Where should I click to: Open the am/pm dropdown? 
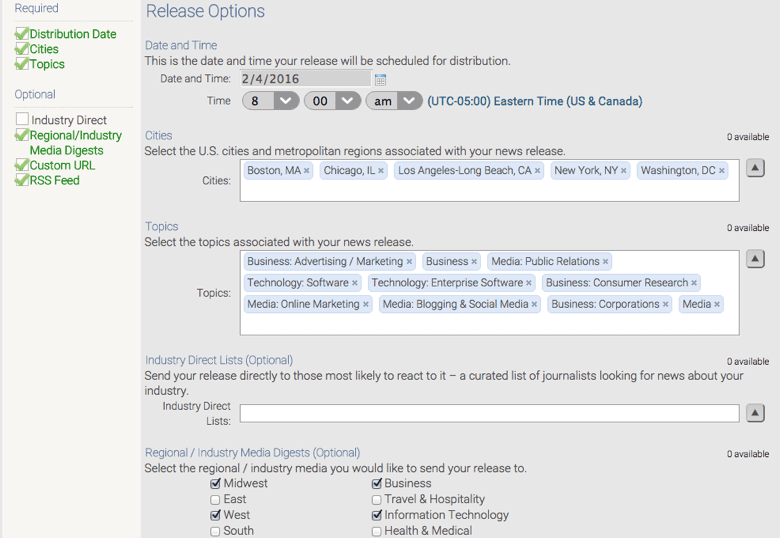tap(394, 101)
